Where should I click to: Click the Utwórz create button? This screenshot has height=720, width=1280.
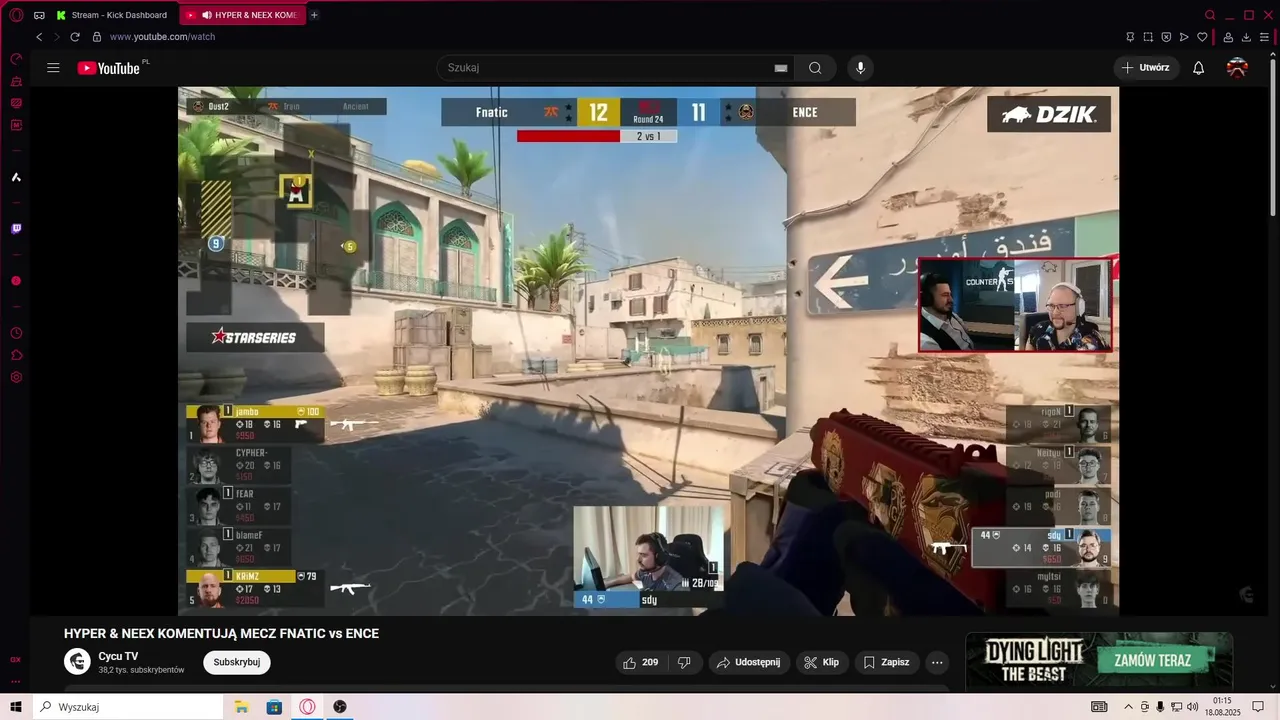click(1146, 68)
